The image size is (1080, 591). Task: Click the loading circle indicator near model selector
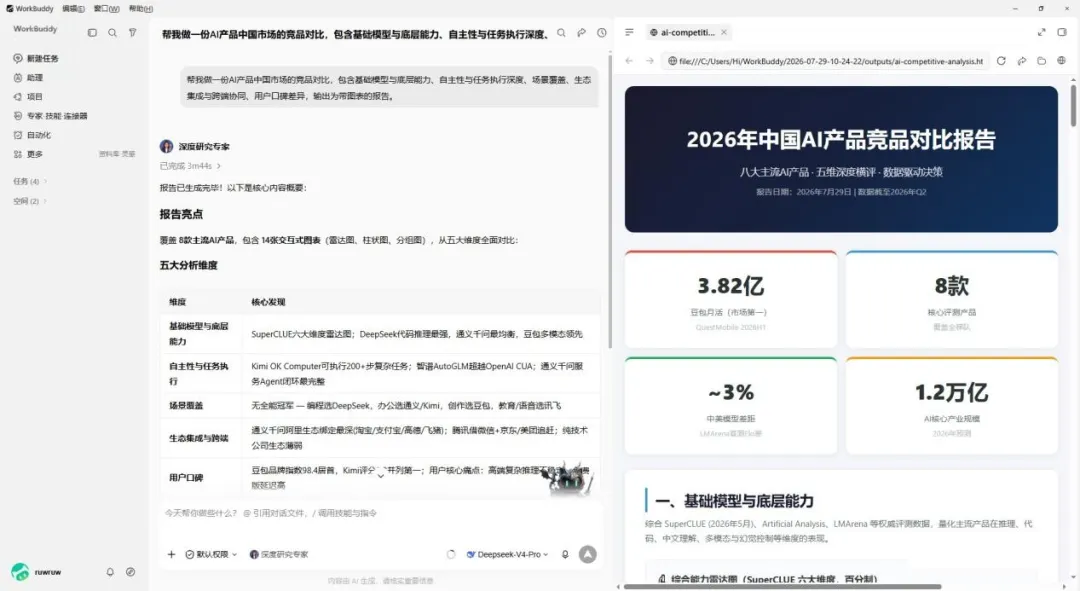point(450,554)
